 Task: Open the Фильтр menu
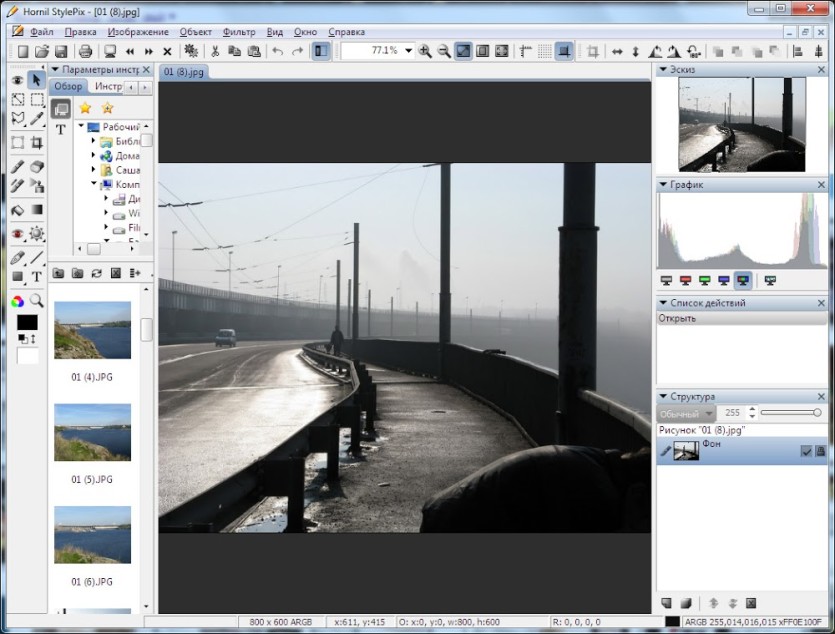coord(239,32)
